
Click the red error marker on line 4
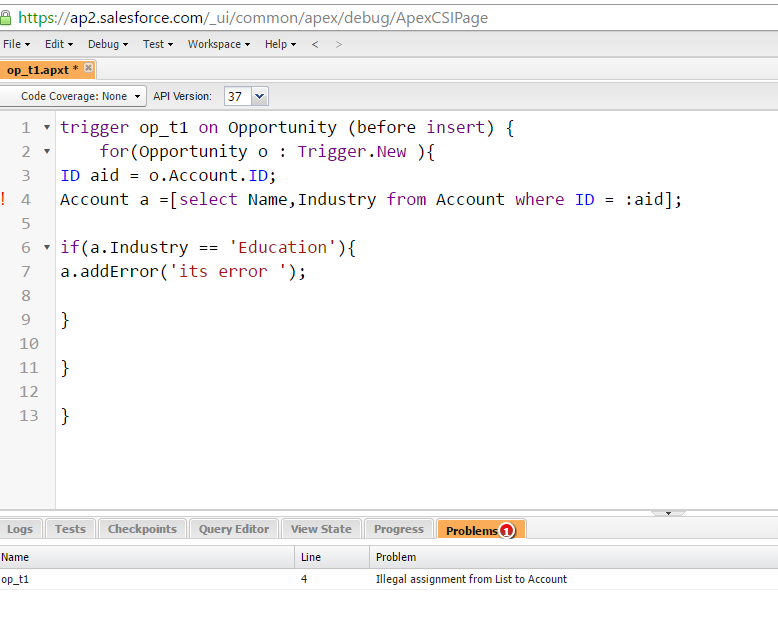pyautogui.click(x=4, y=199)
